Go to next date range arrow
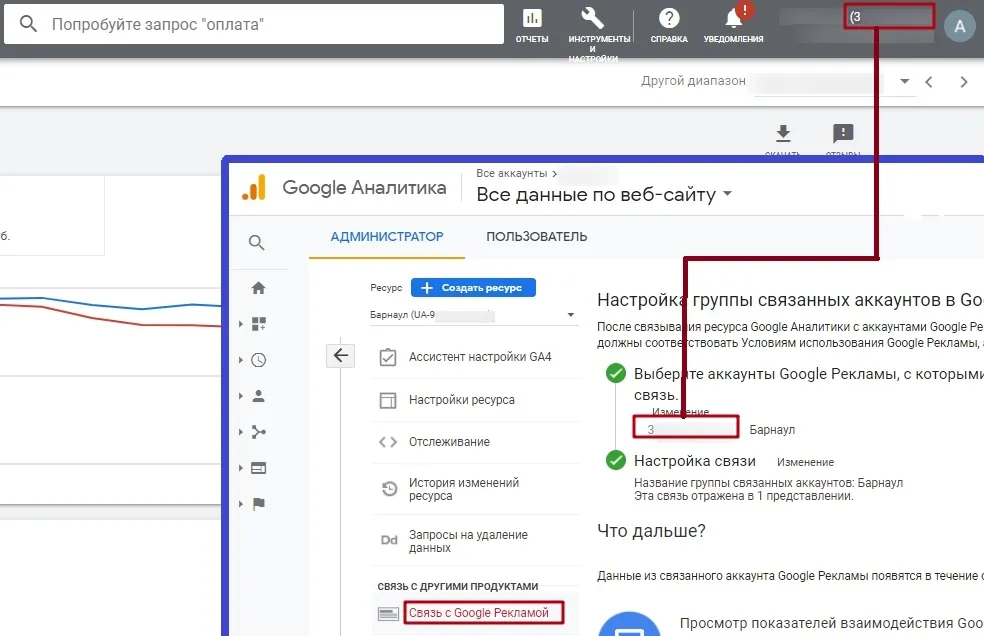Image resolution: width=984 pixels, height=636 pixels. coord(964,82)
